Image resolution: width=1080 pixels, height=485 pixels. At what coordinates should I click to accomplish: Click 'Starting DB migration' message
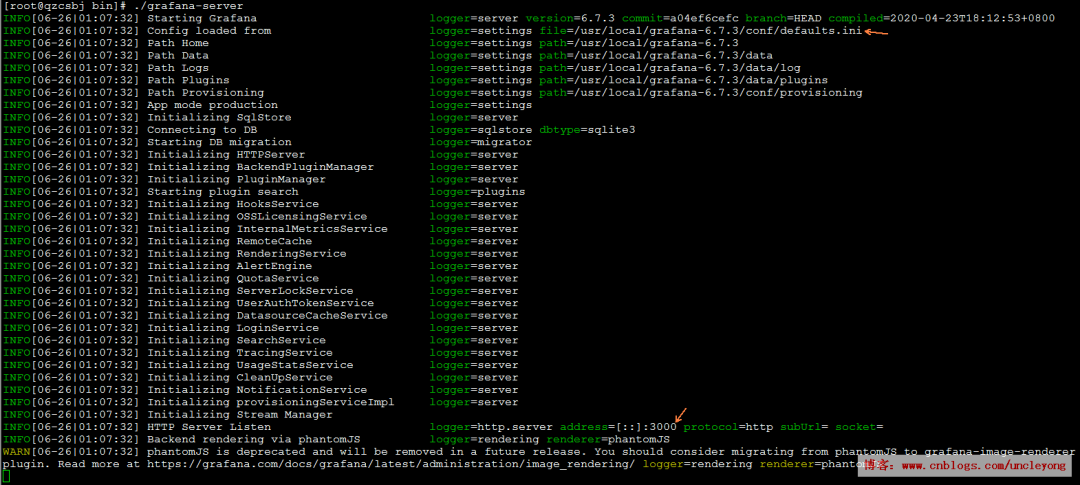(x=219, y=142)
